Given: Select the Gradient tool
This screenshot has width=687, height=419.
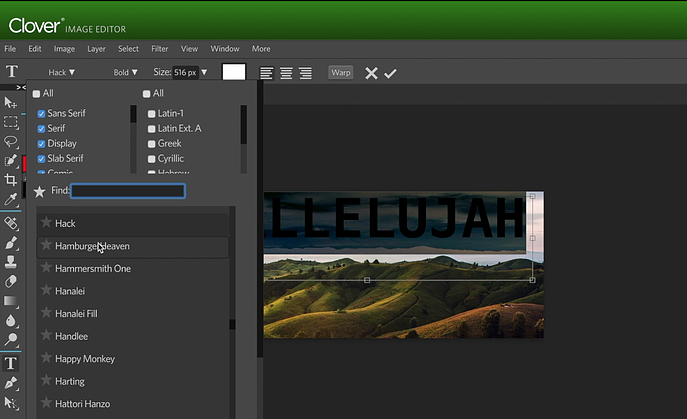Looking at the screenshot, I should [x=11, y=301].
